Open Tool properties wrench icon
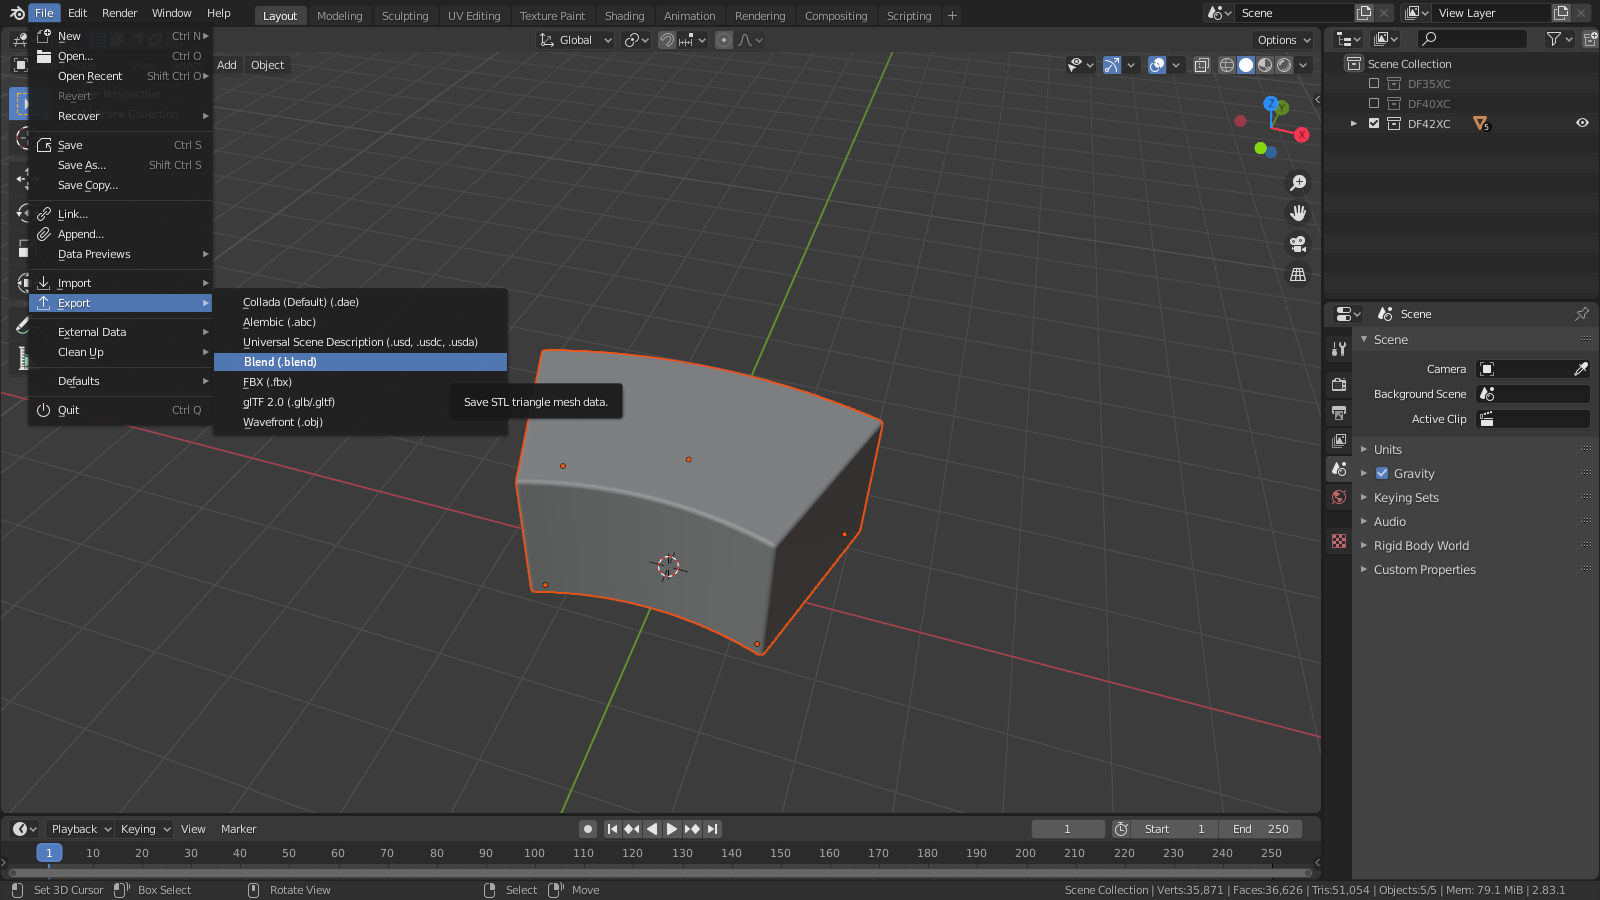1600x900 pixels. click(x=1339, y=349)
